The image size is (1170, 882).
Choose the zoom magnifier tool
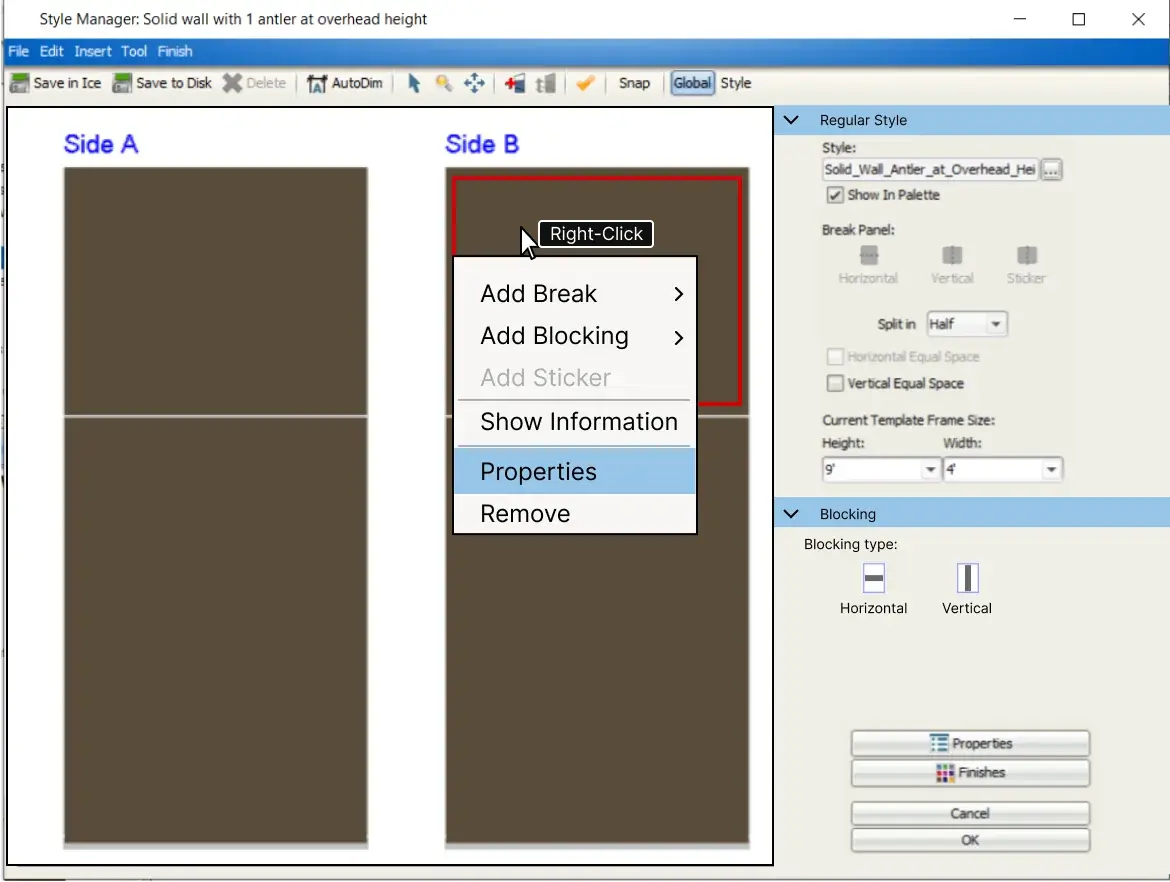444,83
